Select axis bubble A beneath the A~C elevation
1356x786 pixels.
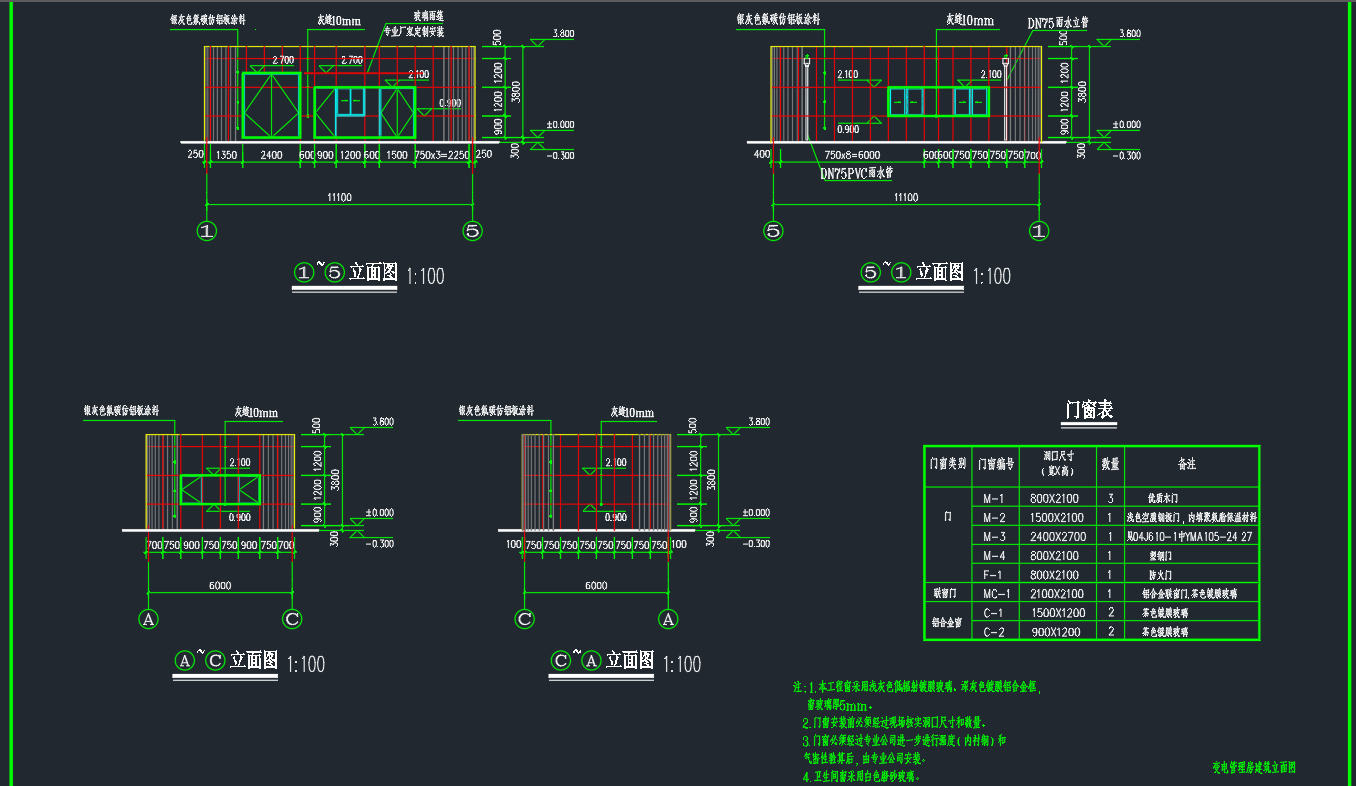(149, 619)
